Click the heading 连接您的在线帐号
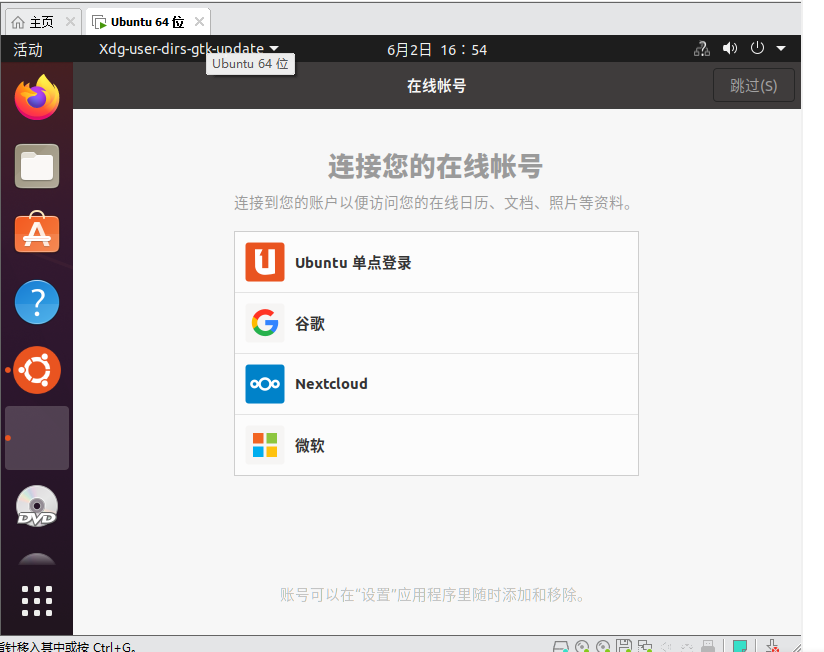 point(436,167)
